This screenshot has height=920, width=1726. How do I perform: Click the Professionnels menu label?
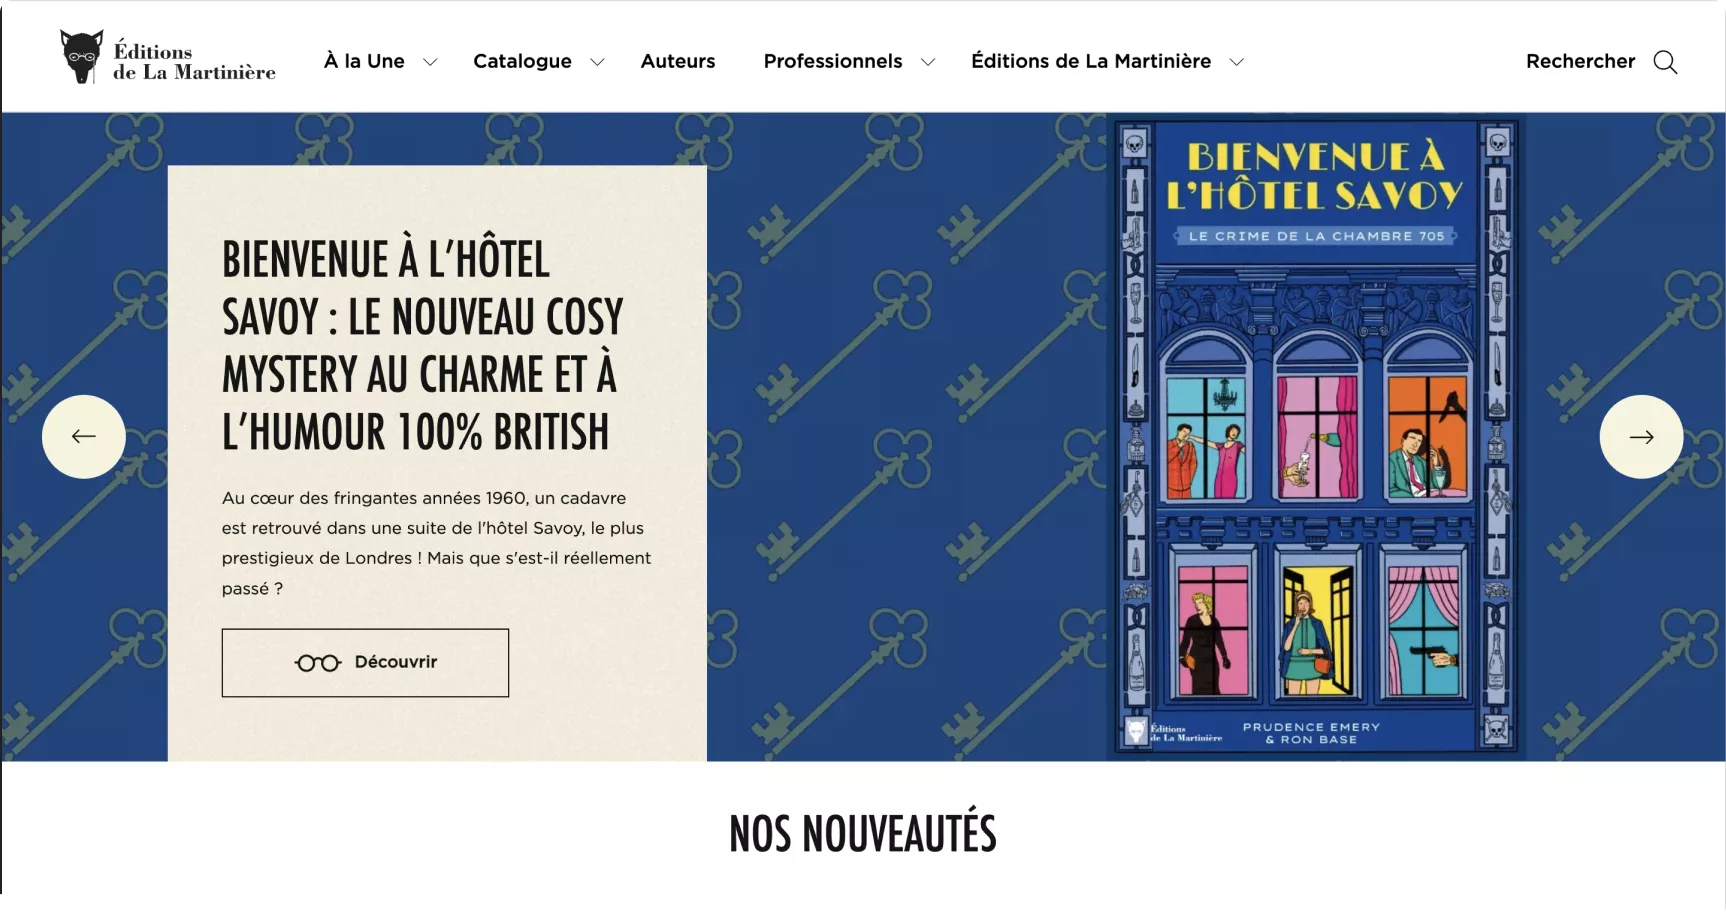(833, 61)
